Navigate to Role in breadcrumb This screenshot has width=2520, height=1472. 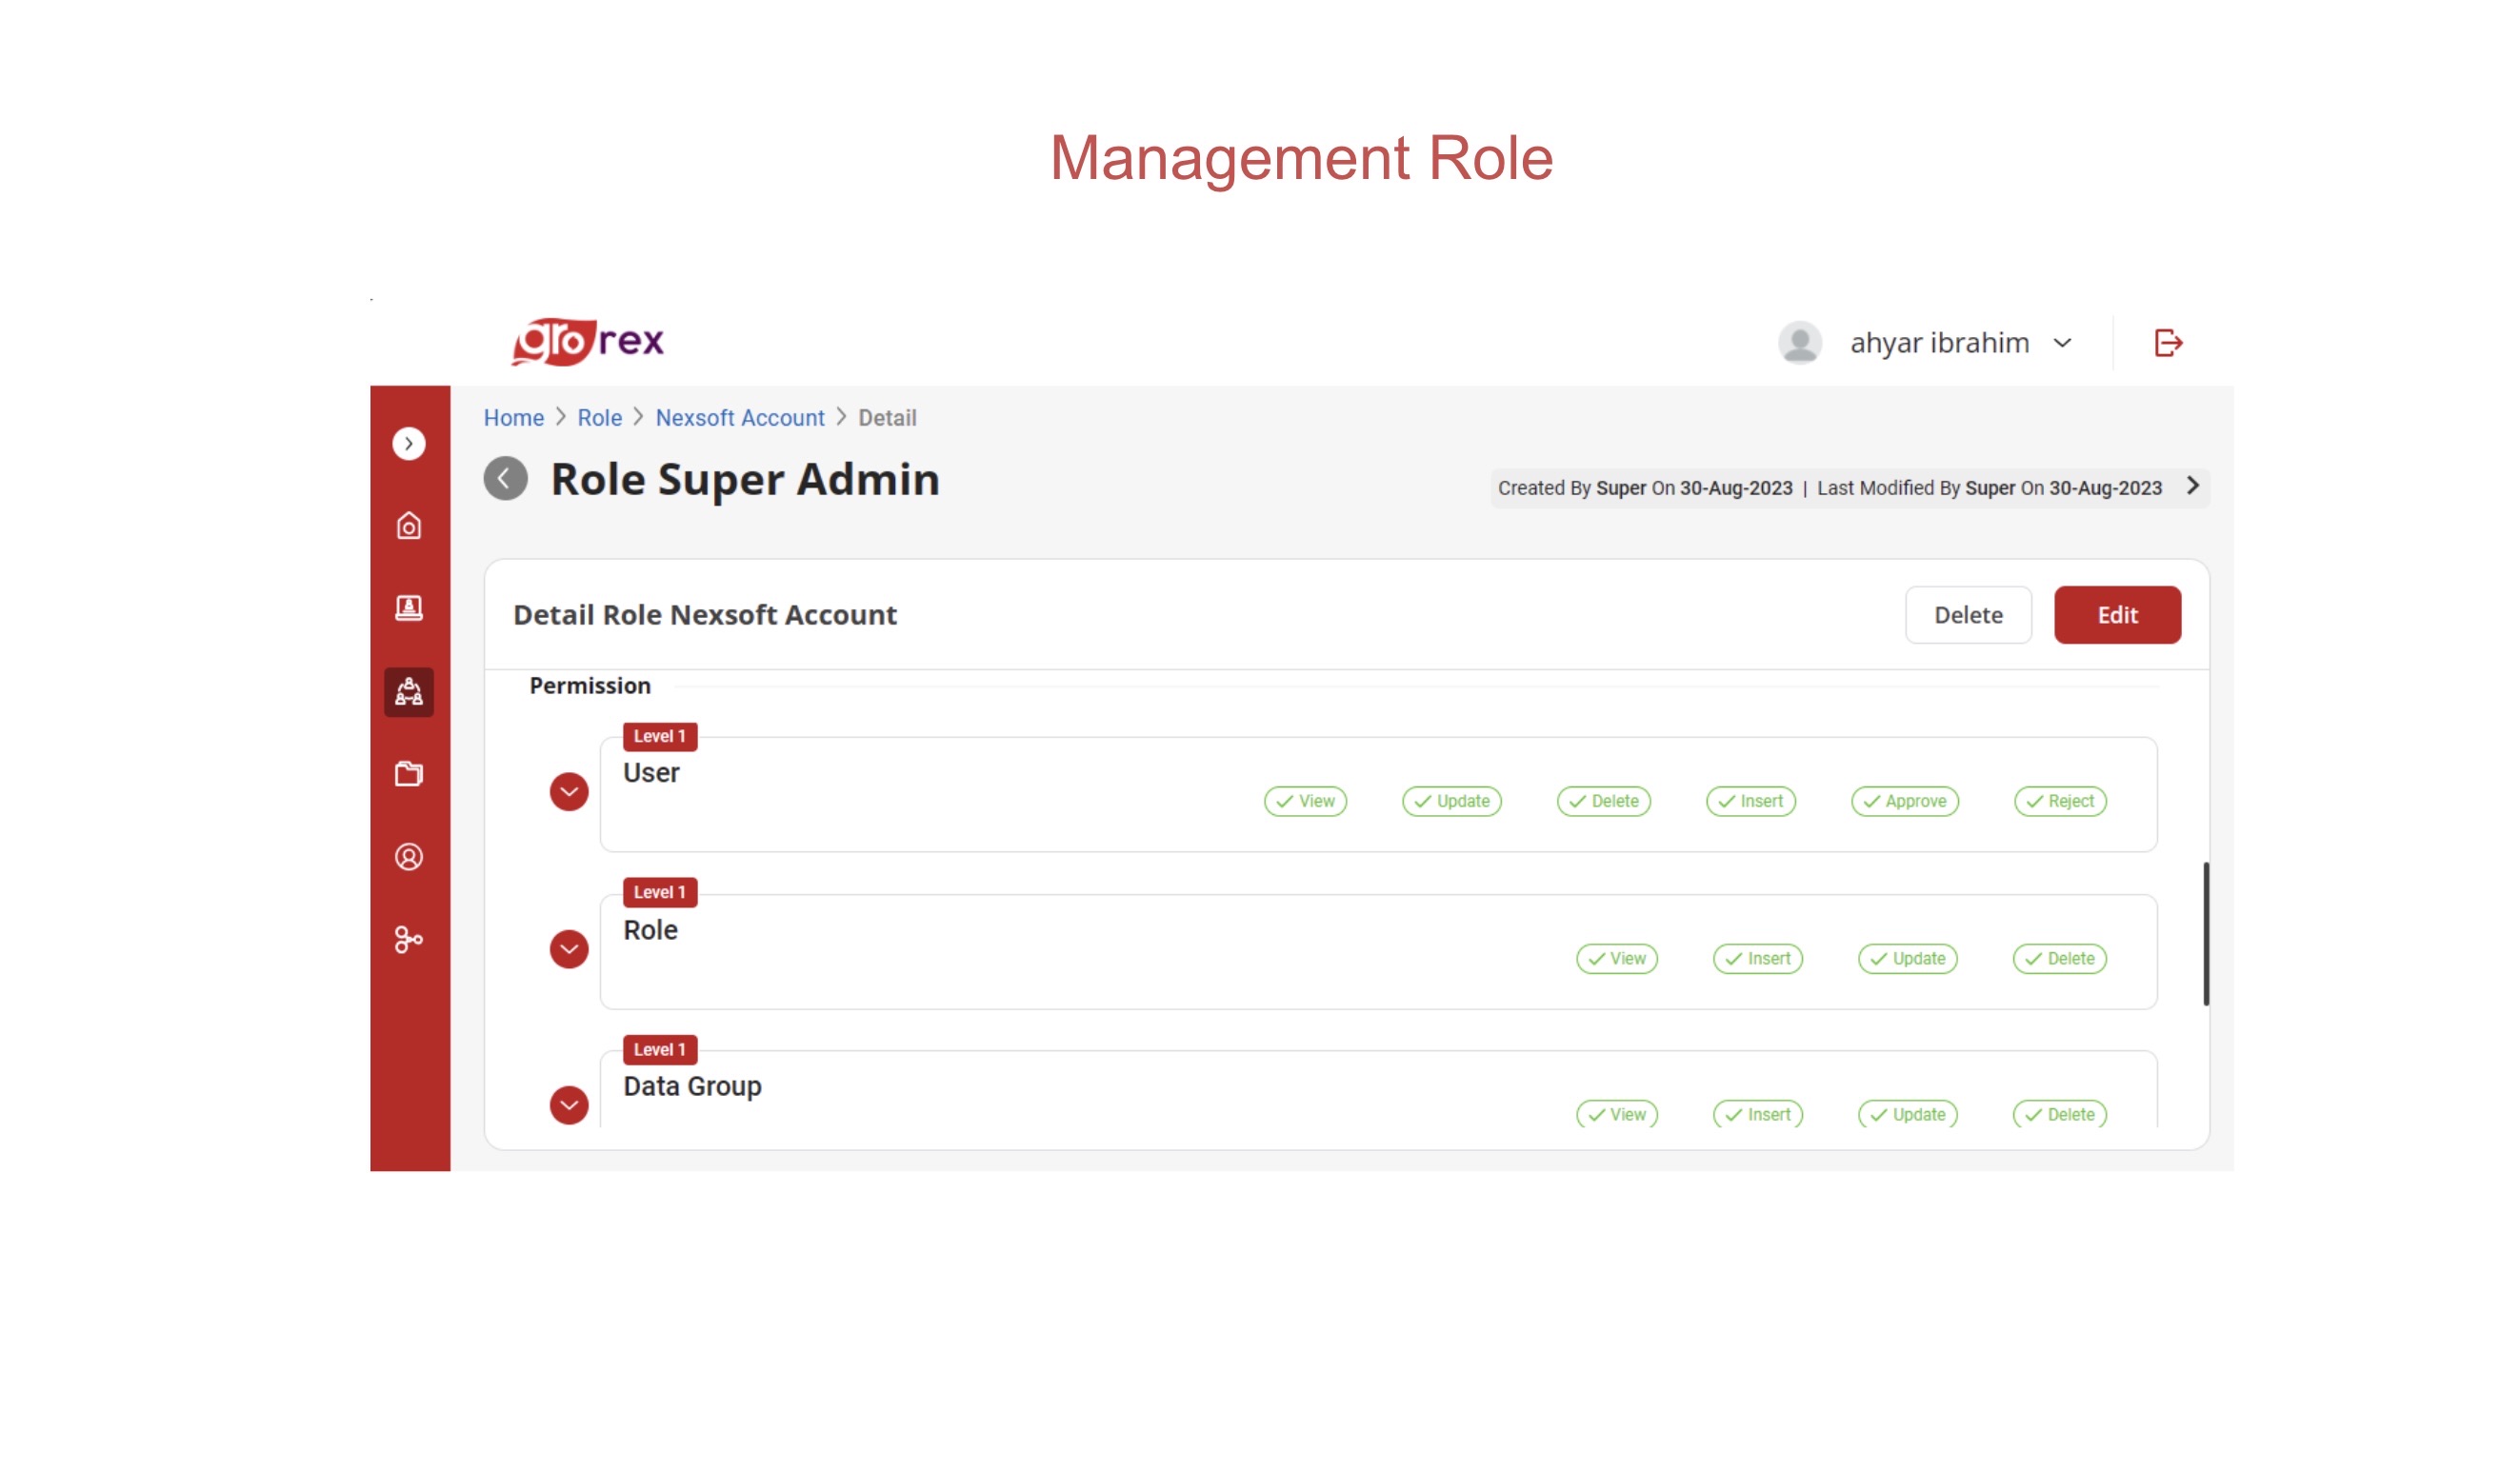[x=599, y=418]
